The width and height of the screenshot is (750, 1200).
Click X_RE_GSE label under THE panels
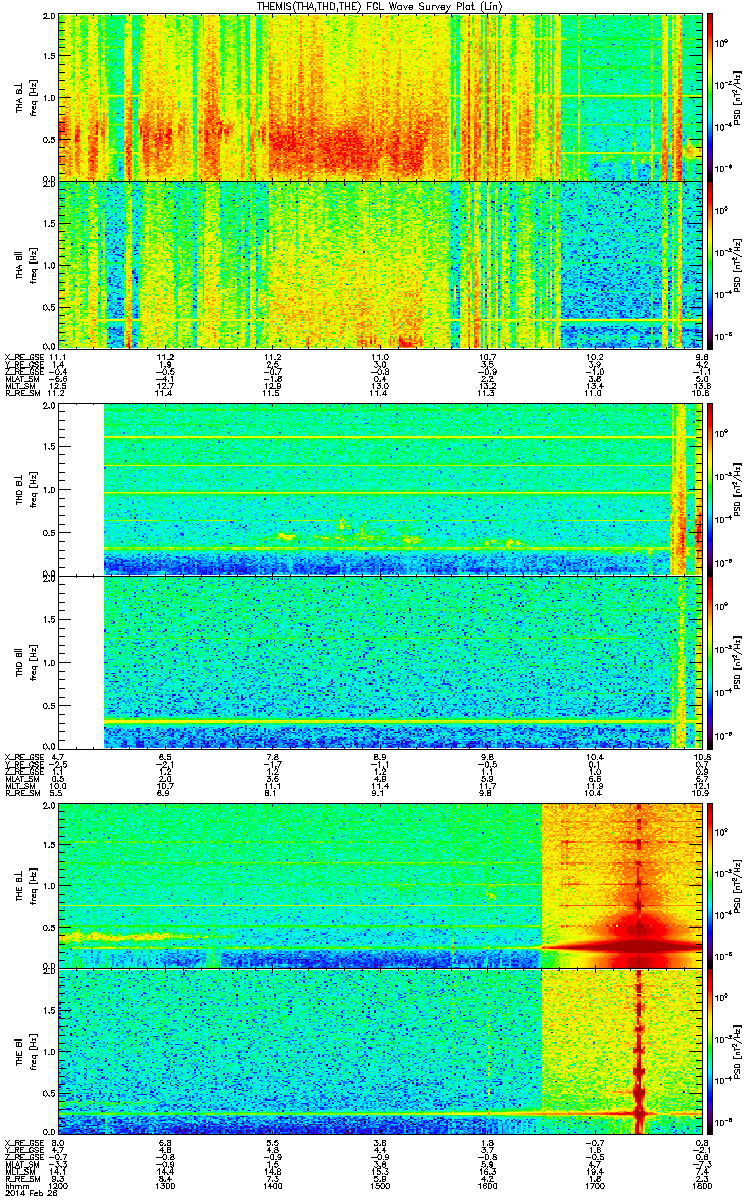tap(24, 1143)
